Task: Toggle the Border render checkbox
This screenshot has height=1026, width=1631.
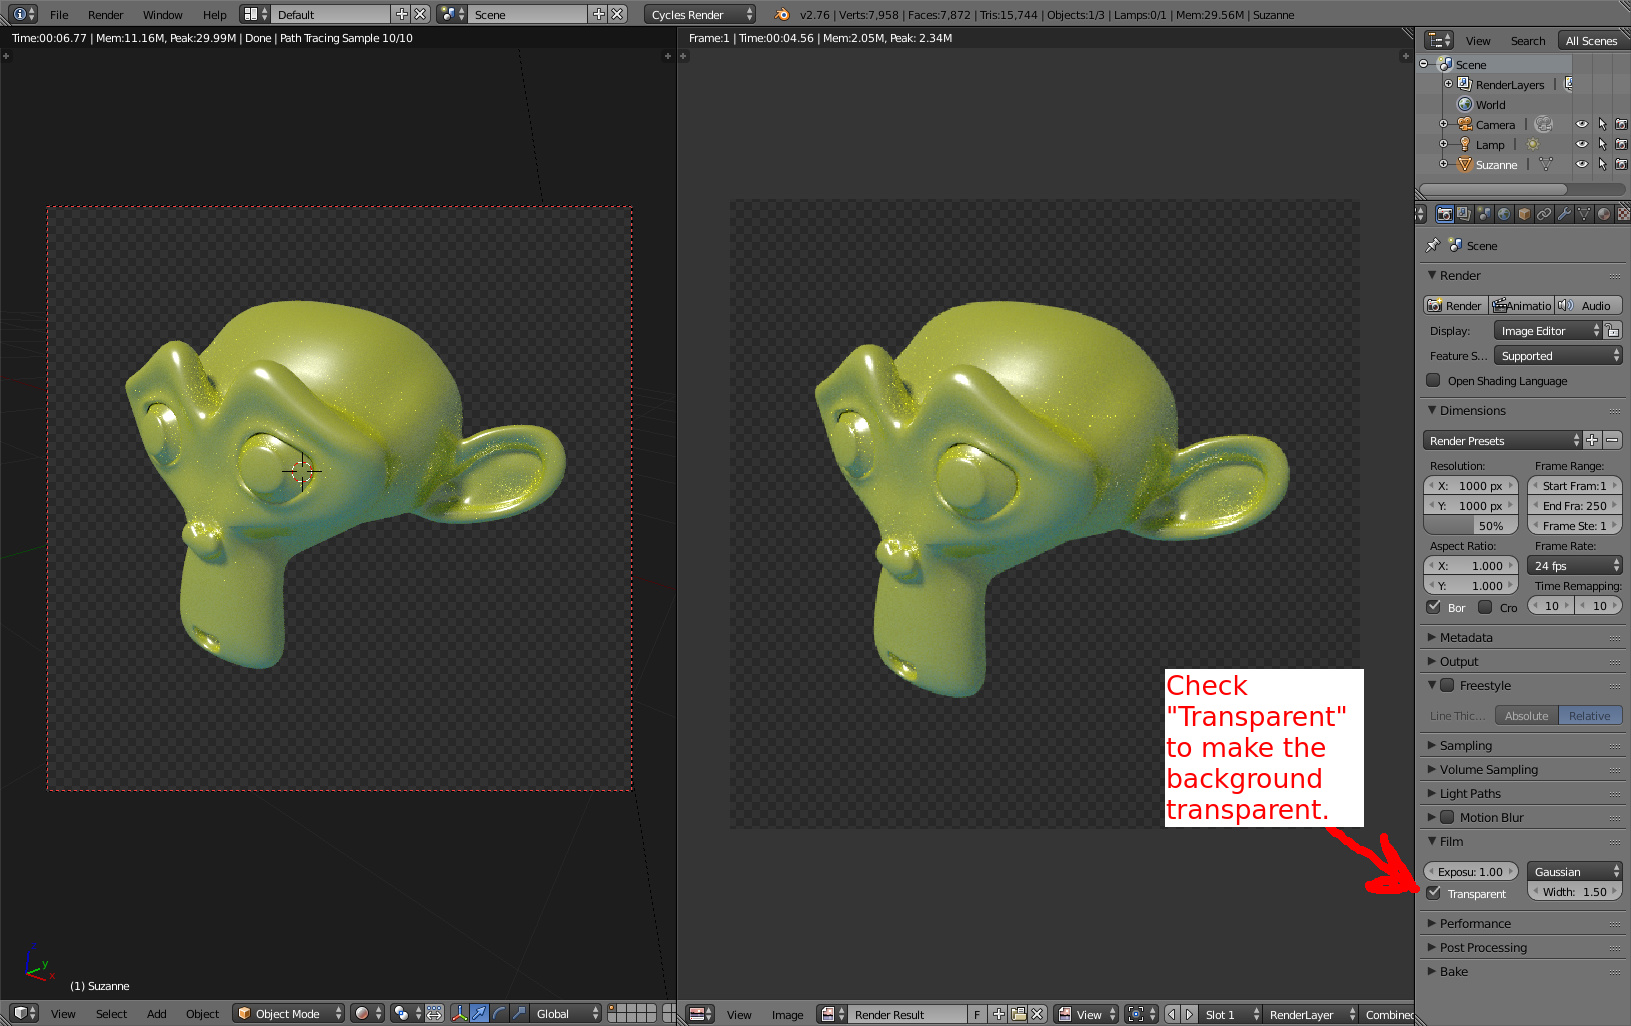Action: (1434, 607)
